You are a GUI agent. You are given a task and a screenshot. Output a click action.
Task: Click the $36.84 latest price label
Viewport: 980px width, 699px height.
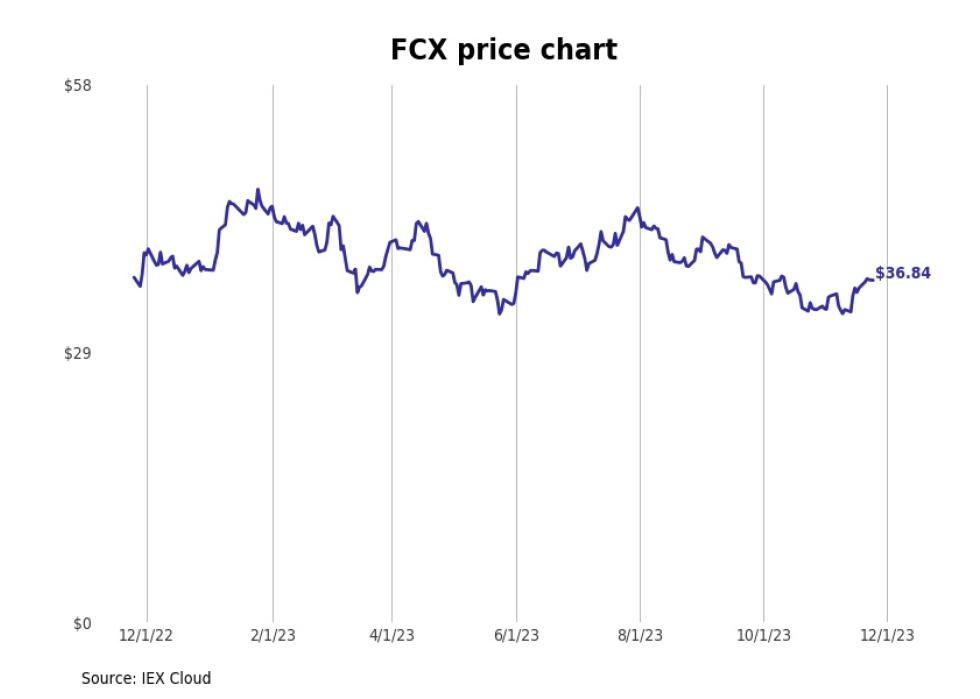(902, 273)
